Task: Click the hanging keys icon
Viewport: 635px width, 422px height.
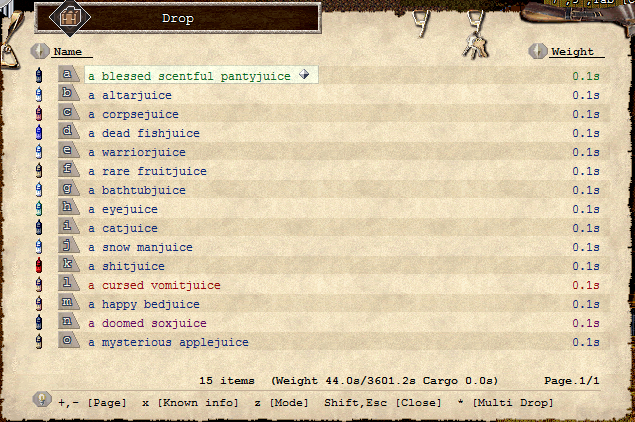Action: pos(475,44)
